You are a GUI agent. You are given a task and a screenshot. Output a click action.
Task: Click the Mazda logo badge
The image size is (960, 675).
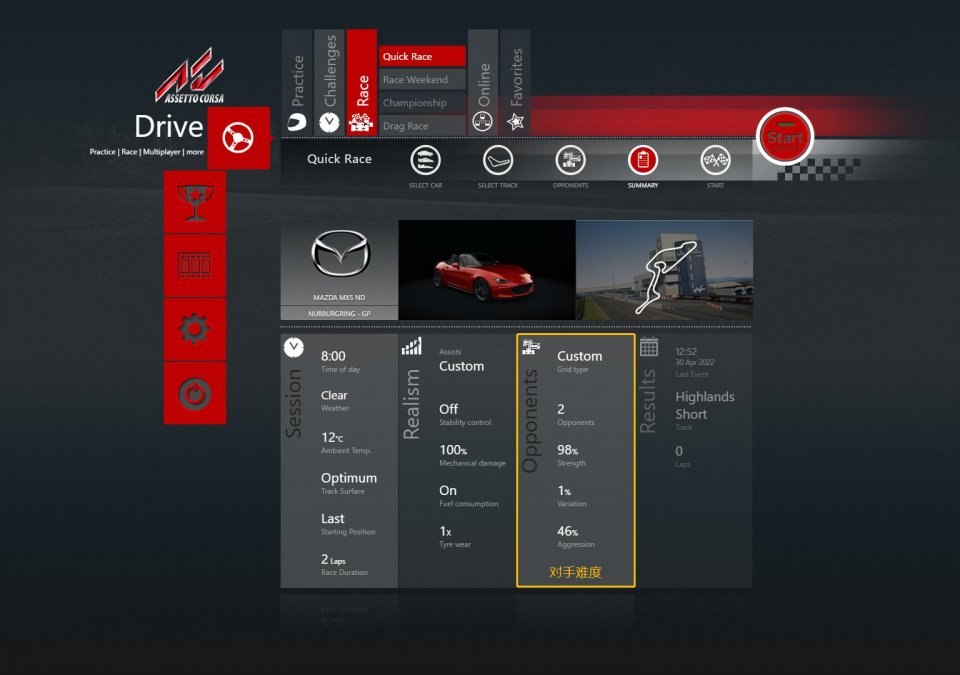coord(340,254)
